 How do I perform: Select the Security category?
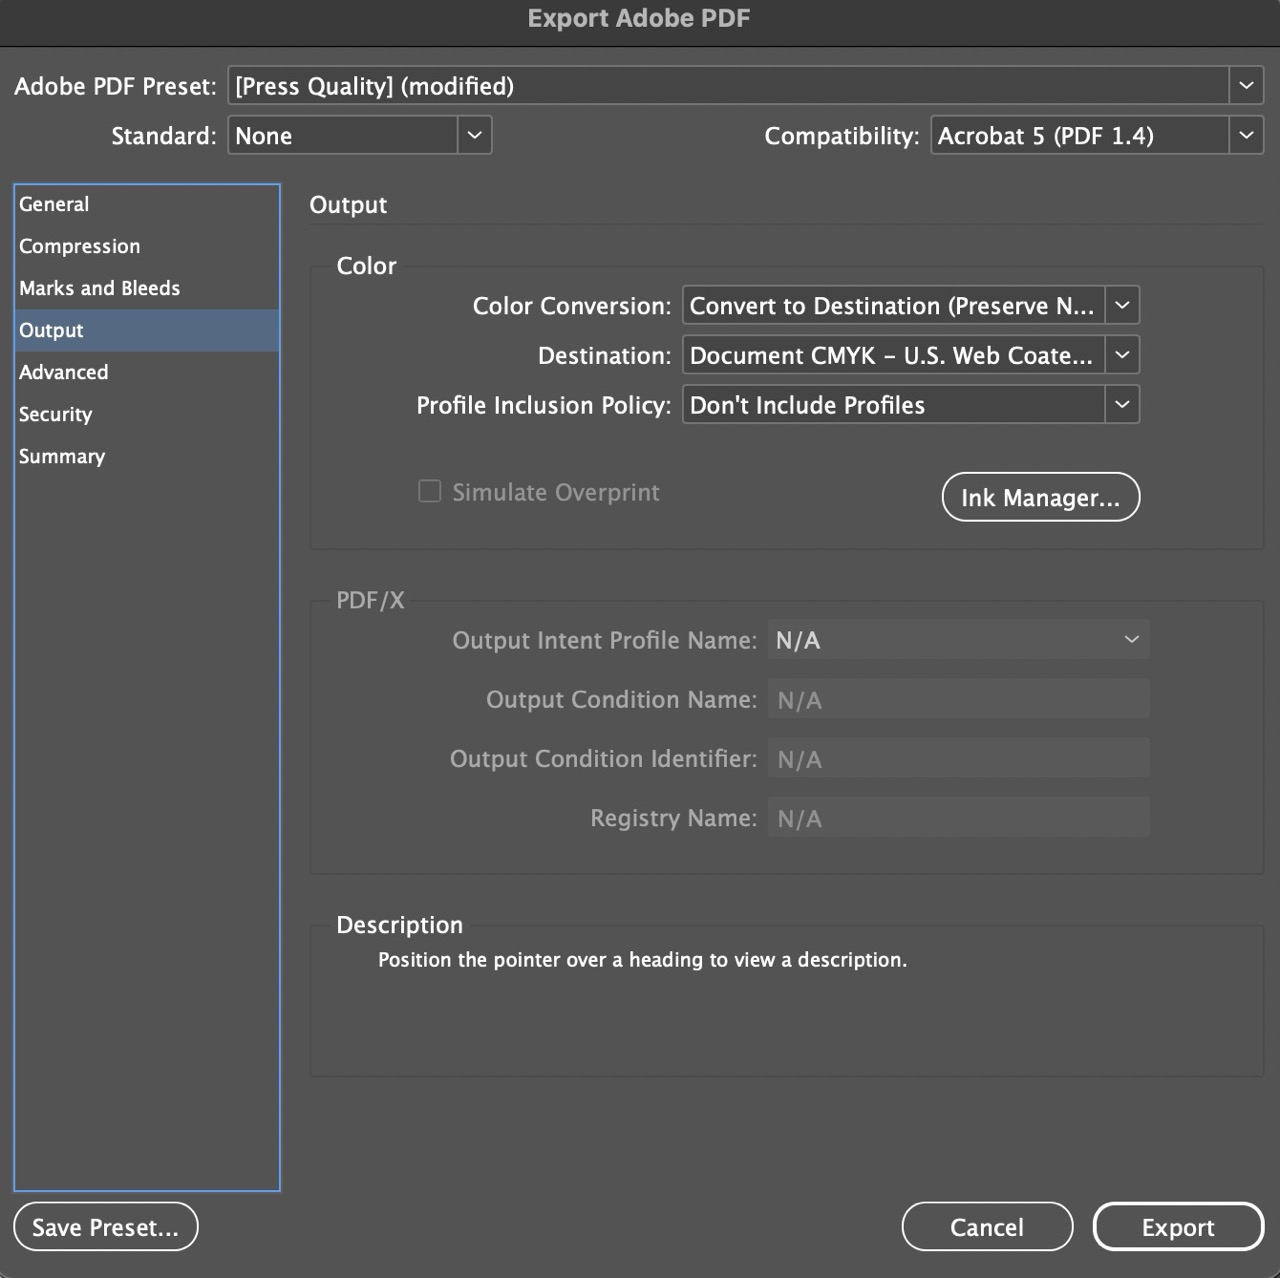pos(146,414)
